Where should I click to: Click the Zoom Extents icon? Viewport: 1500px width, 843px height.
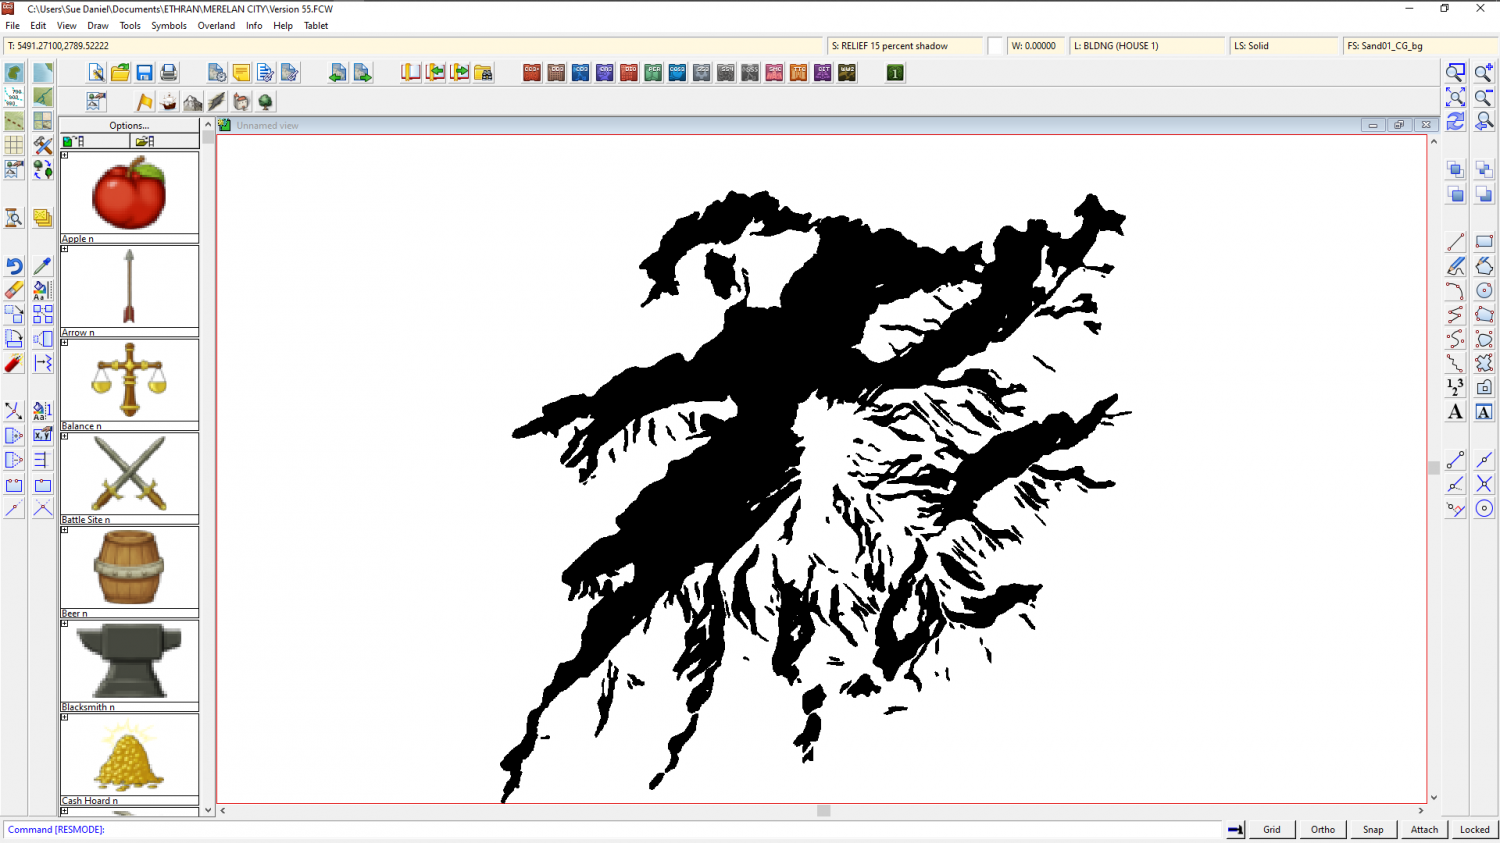click(x=1456, y=97)
